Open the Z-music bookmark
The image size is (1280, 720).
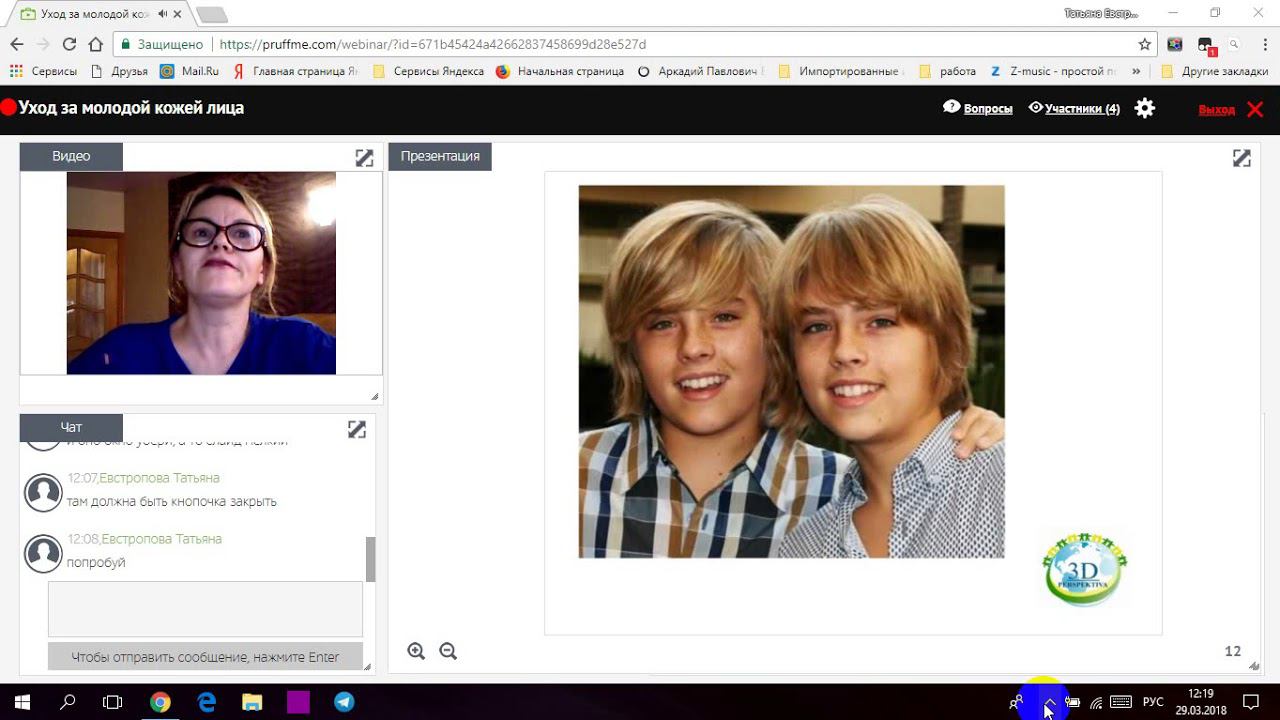pyautogui.click(x=1053, y=71)
